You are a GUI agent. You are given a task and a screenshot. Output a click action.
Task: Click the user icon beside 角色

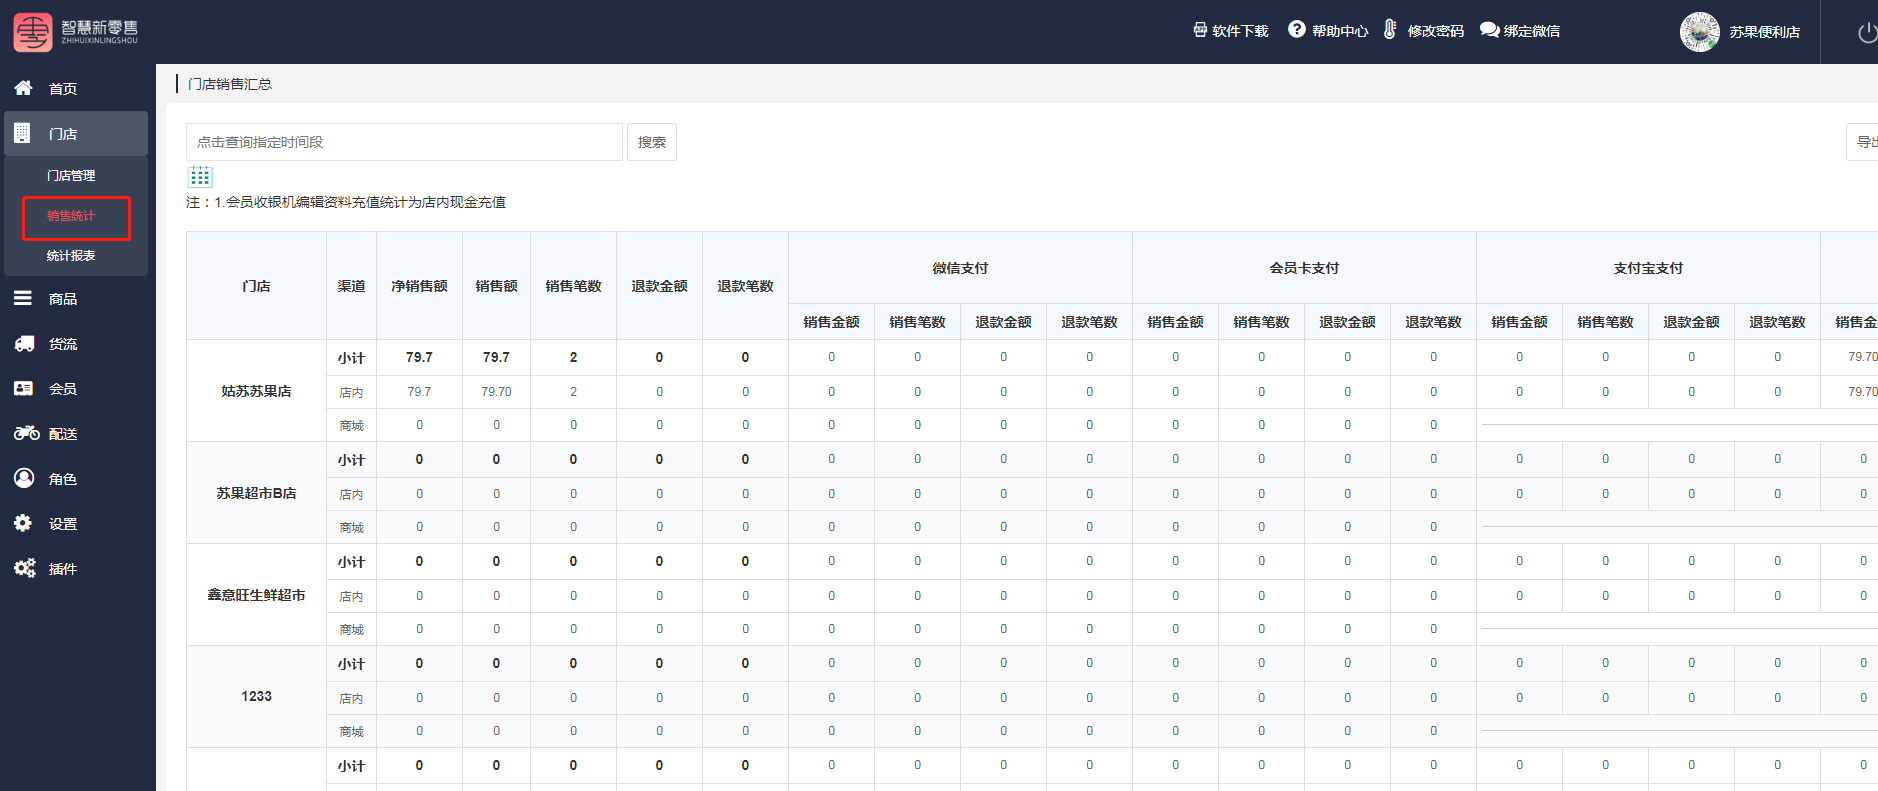click(x=24, y=478)
